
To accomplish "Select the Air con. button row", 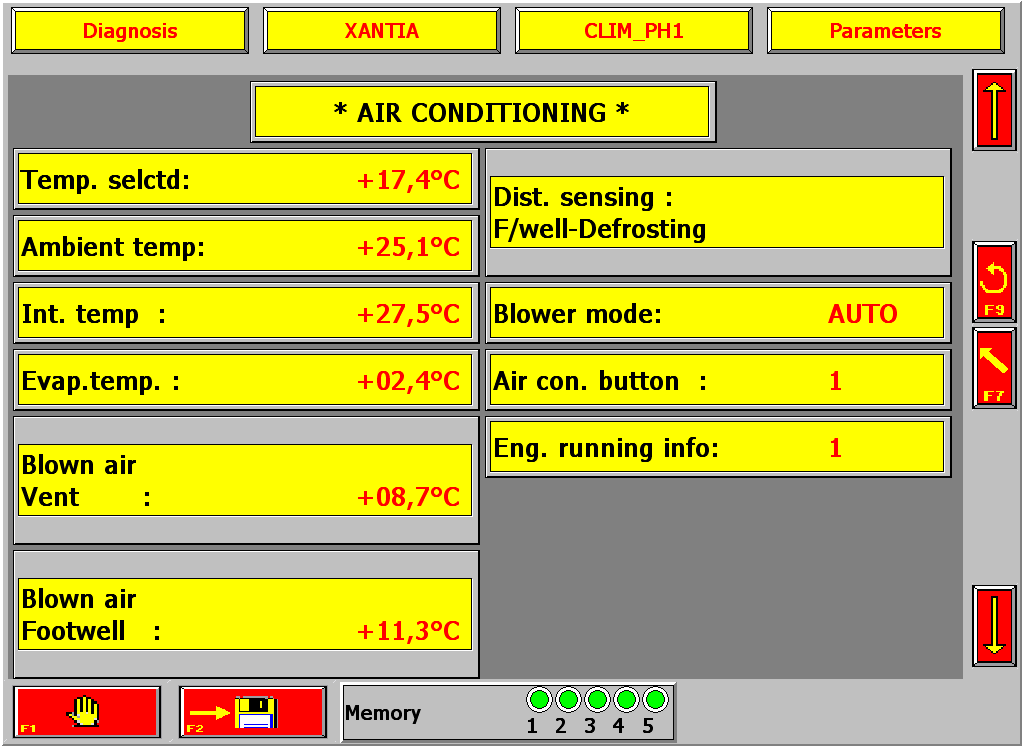I will (x=716, y=381).
